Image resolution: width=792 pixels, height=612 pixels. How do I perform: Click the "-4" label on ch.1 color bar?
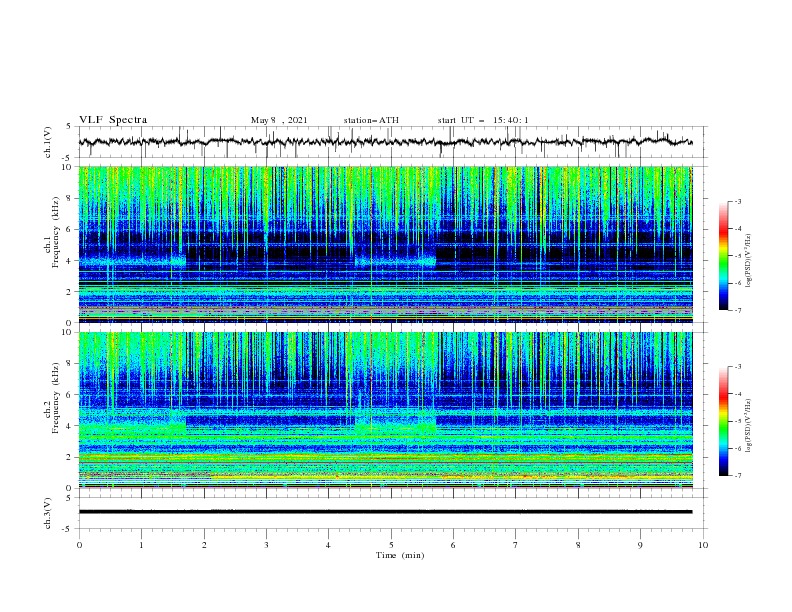point(737,229)
